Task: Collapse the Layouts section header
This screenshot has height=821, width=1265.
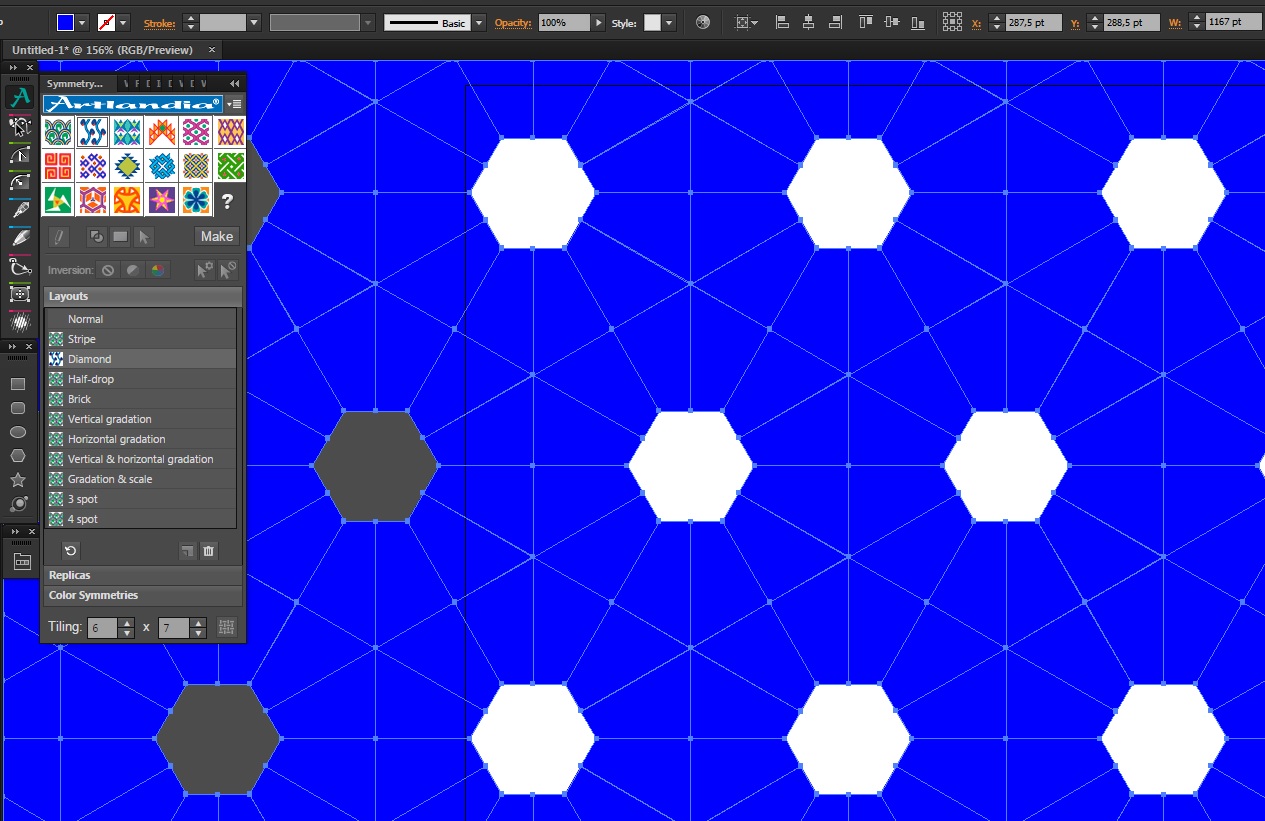Action: [143, 296]
